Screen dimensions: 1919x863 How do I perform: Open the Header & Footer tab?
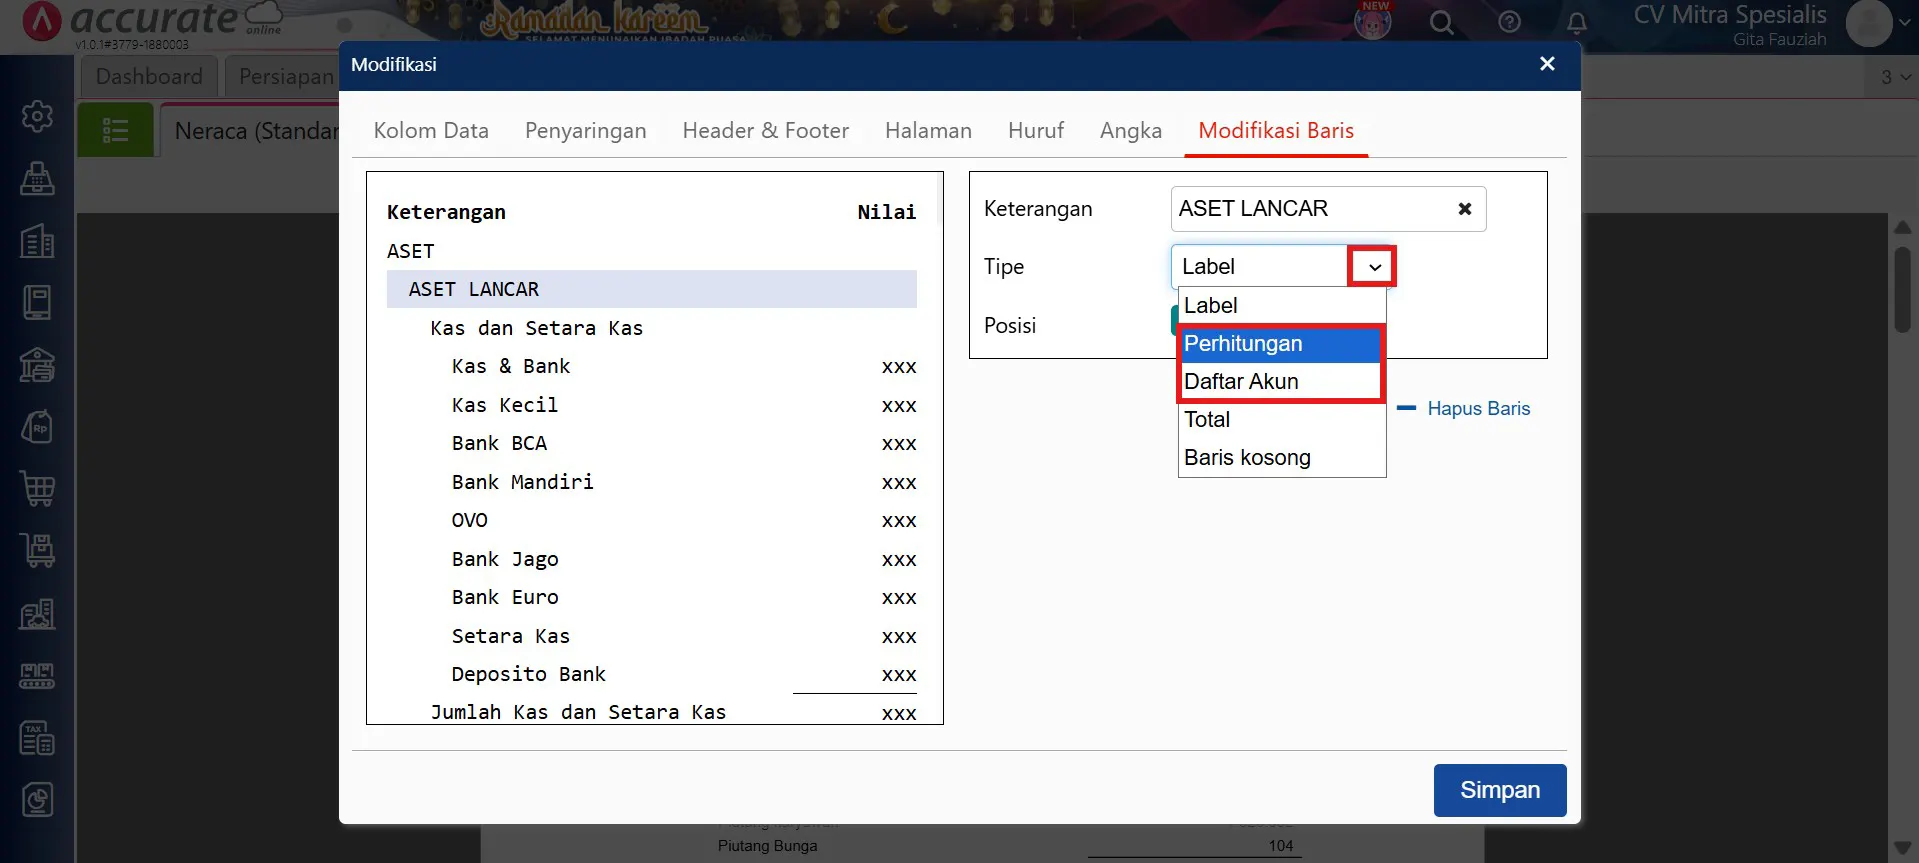pos(765,131)
